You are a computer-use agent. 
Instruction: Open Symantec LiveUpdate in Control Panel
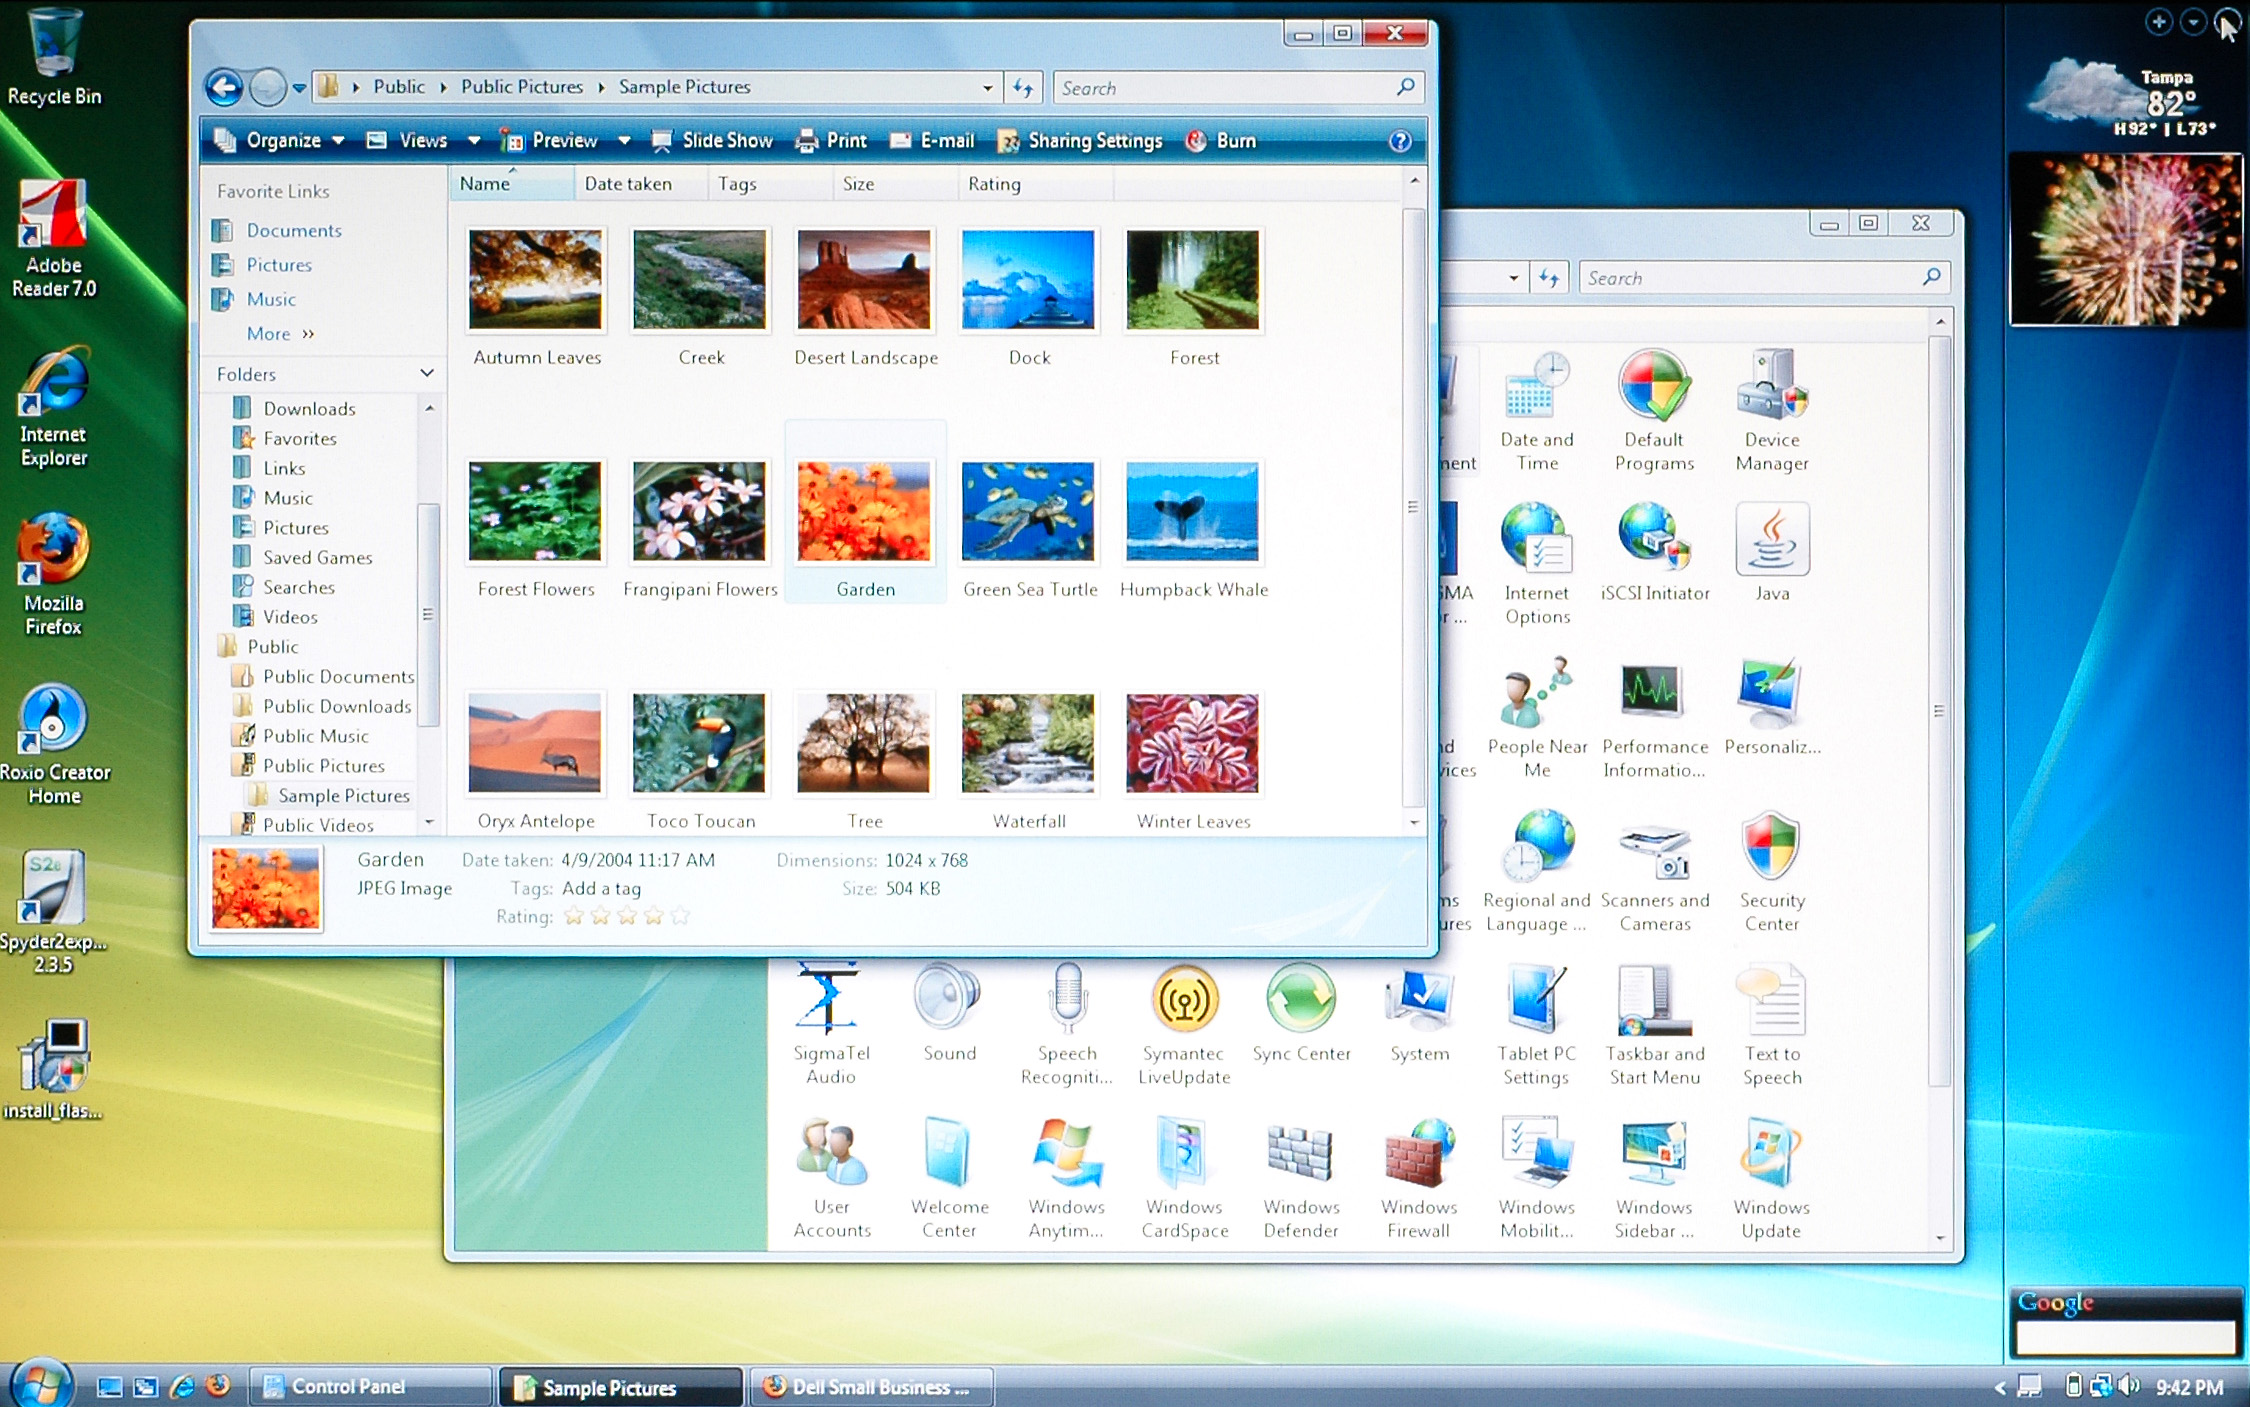tap(1183, 1025)
